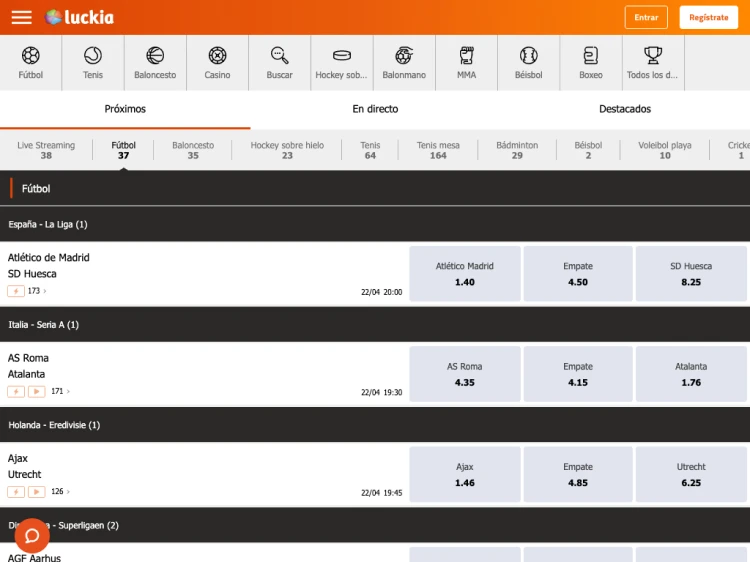750x562 pixels.
Task: Click the Regístrate button
Action: point(708,17)
